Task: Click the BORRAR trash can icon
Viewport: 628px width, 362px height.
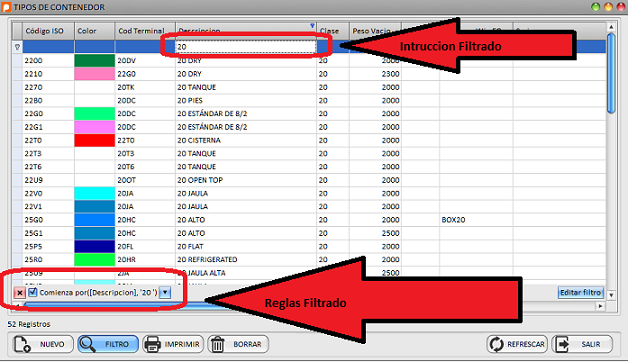Action: pos(217,344)
